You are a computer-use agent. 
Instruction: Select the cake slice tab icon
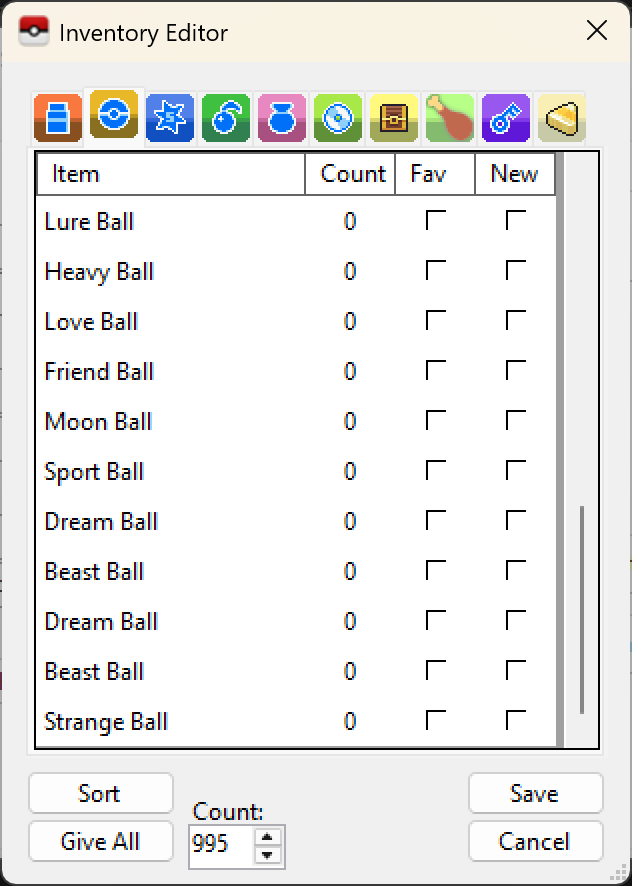(x=561, y=117)
